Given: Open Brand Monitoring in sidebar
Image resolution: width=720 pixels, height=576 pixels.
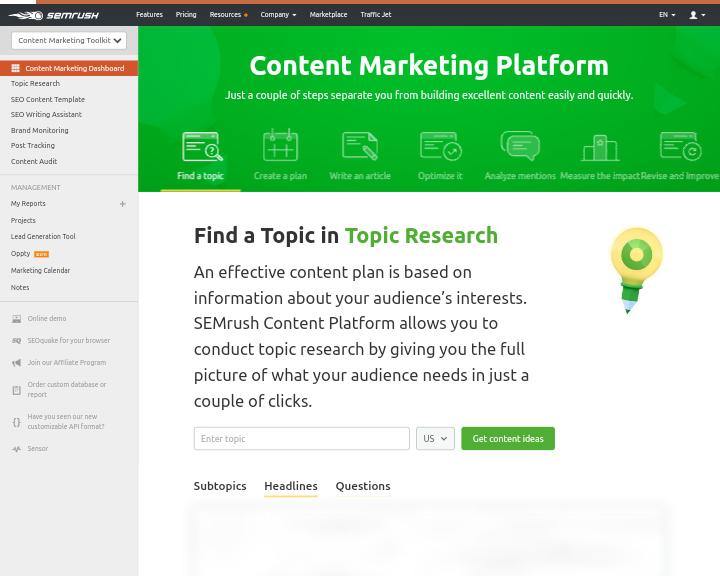Looking at the screenshot, I should click(39, 130).
